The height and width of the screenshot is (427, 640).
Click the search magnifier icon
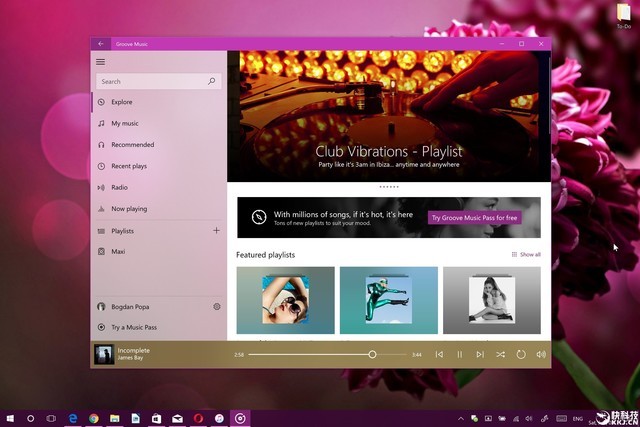tap(211, 81)
